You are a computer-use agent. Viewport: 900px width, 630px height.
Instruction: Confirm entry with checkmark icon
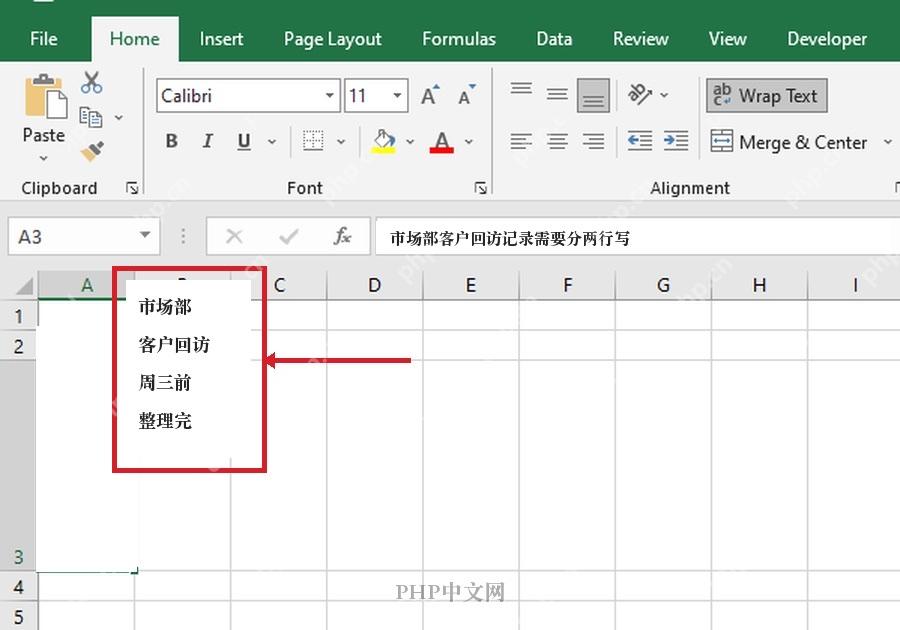point(288,236)
